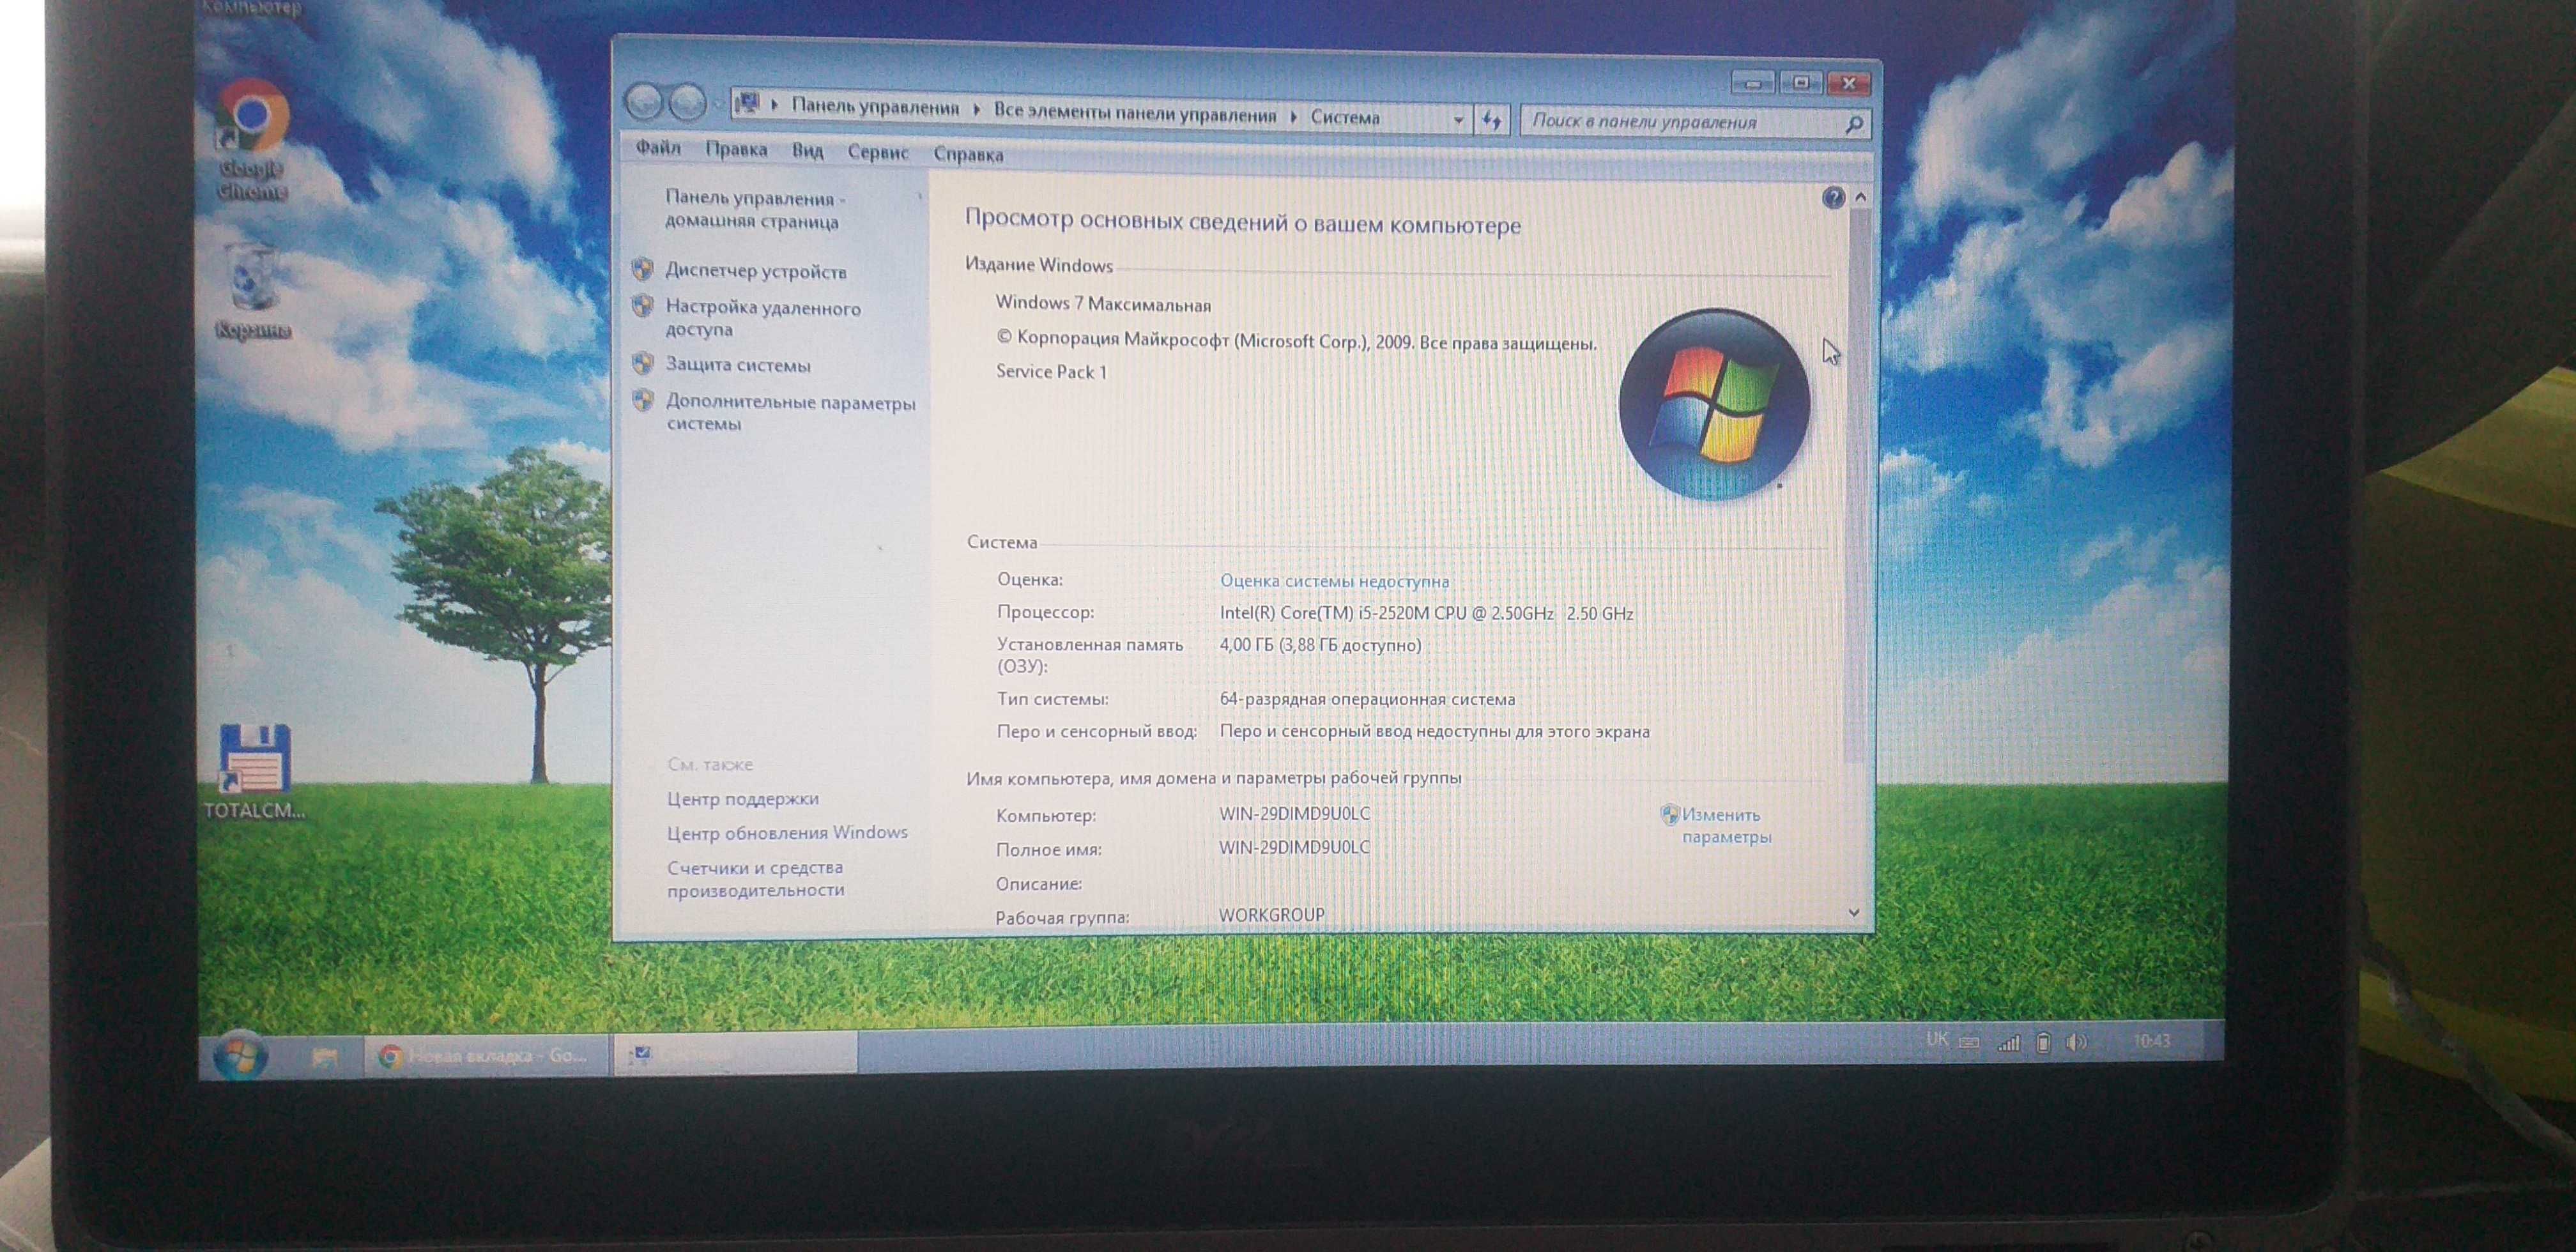The image size is (2576, 1252).
Task: Open the battery tray icon
Action: [x=2043, y=1043]
